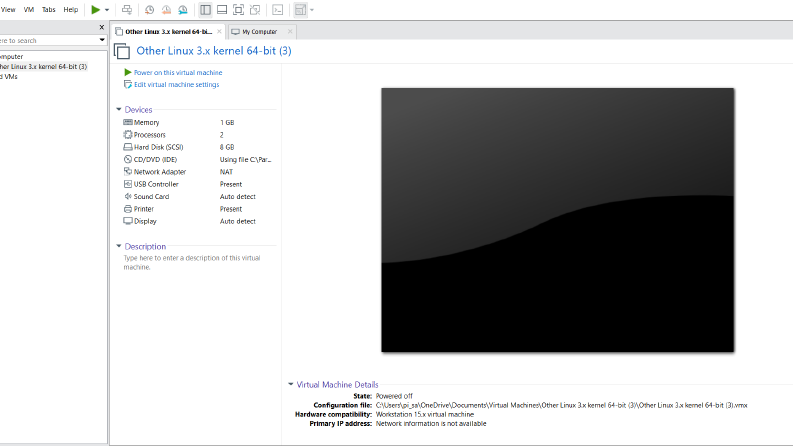Close the My Computer tab
Image resolution: width=793 pixels, height=446 pixels.
tap(290, 31)
